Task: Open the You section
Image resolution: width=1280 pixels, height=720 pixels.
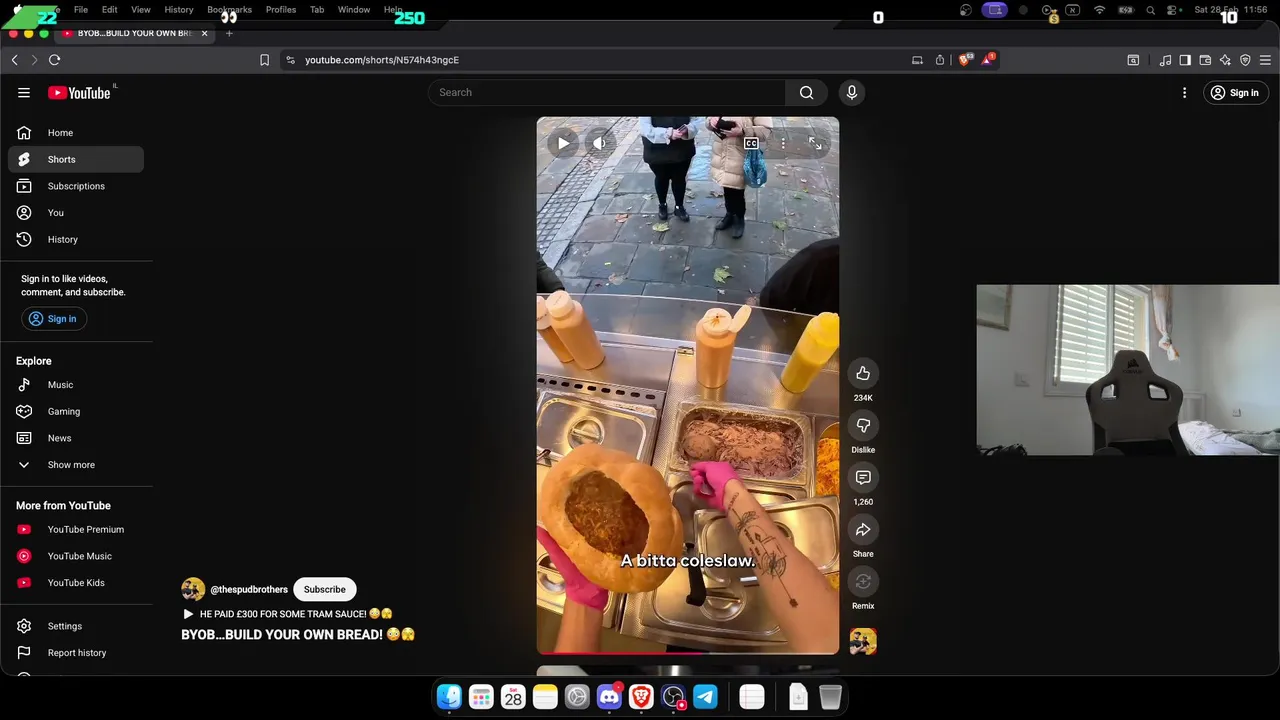Action: point(76,212)
